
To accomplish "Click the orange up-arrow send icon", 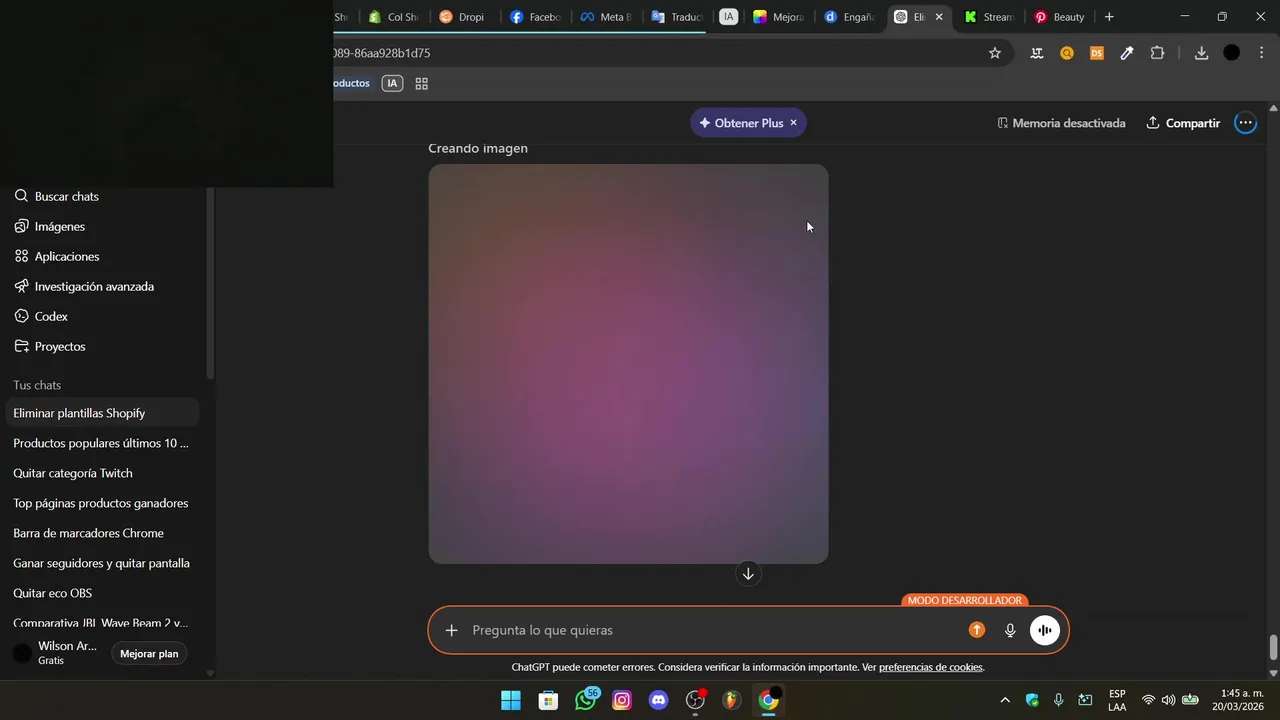I will [x=977, y=630].
